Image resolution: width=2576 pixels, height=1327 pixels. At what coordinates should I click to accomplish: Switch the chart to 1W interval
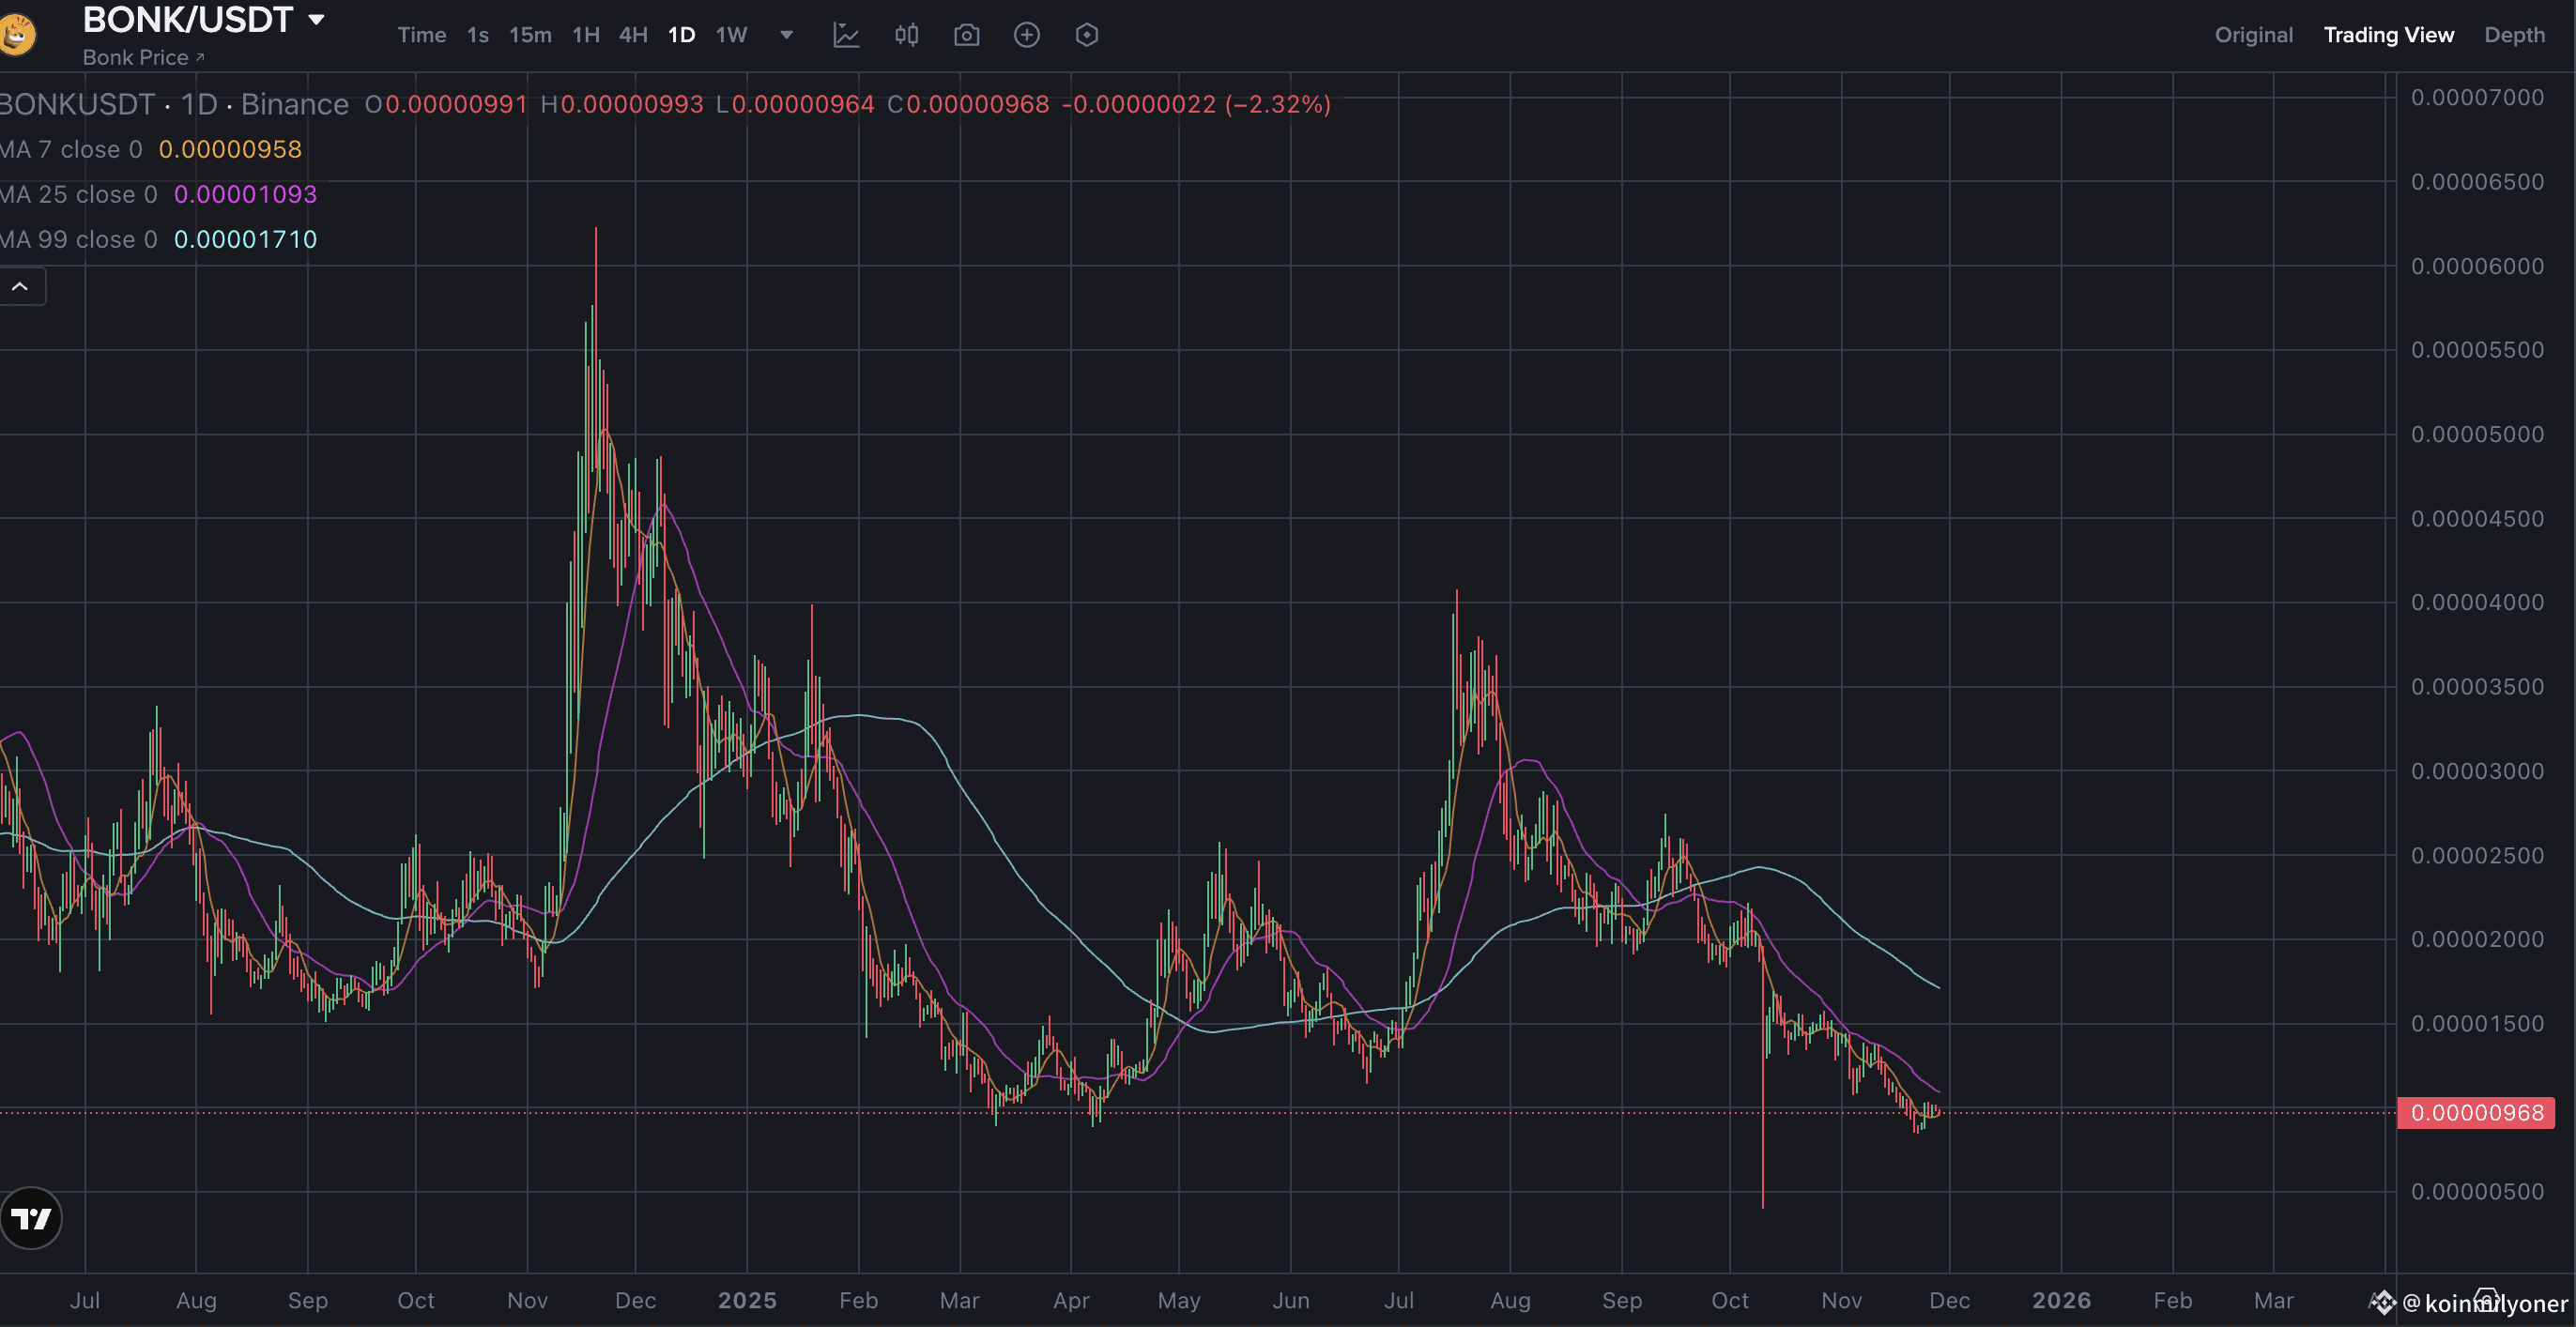(731, 35)
